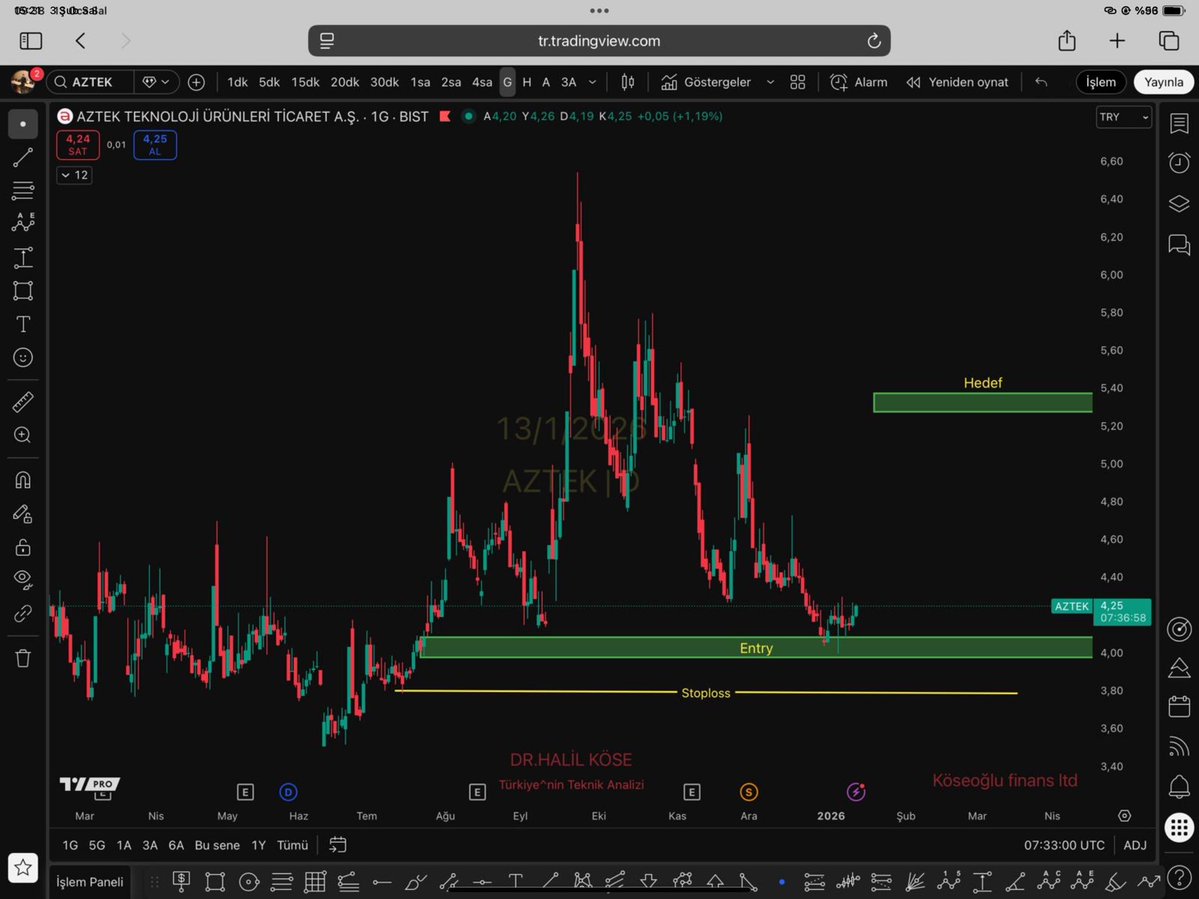Select the geometric shapes tool
Viewport: 1199px width, 899px height.
pos(23,290)
